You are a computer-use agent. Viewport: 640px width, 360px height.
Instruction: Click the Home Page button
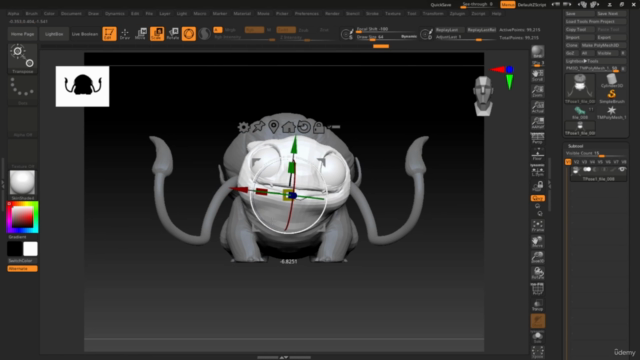click(x=22, y=34)
